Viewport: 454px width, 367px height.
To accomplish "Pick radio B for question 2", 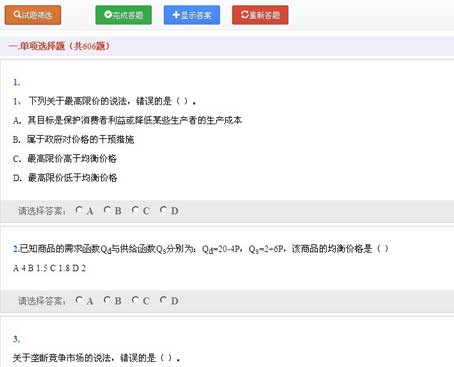I will coord(107,300).
